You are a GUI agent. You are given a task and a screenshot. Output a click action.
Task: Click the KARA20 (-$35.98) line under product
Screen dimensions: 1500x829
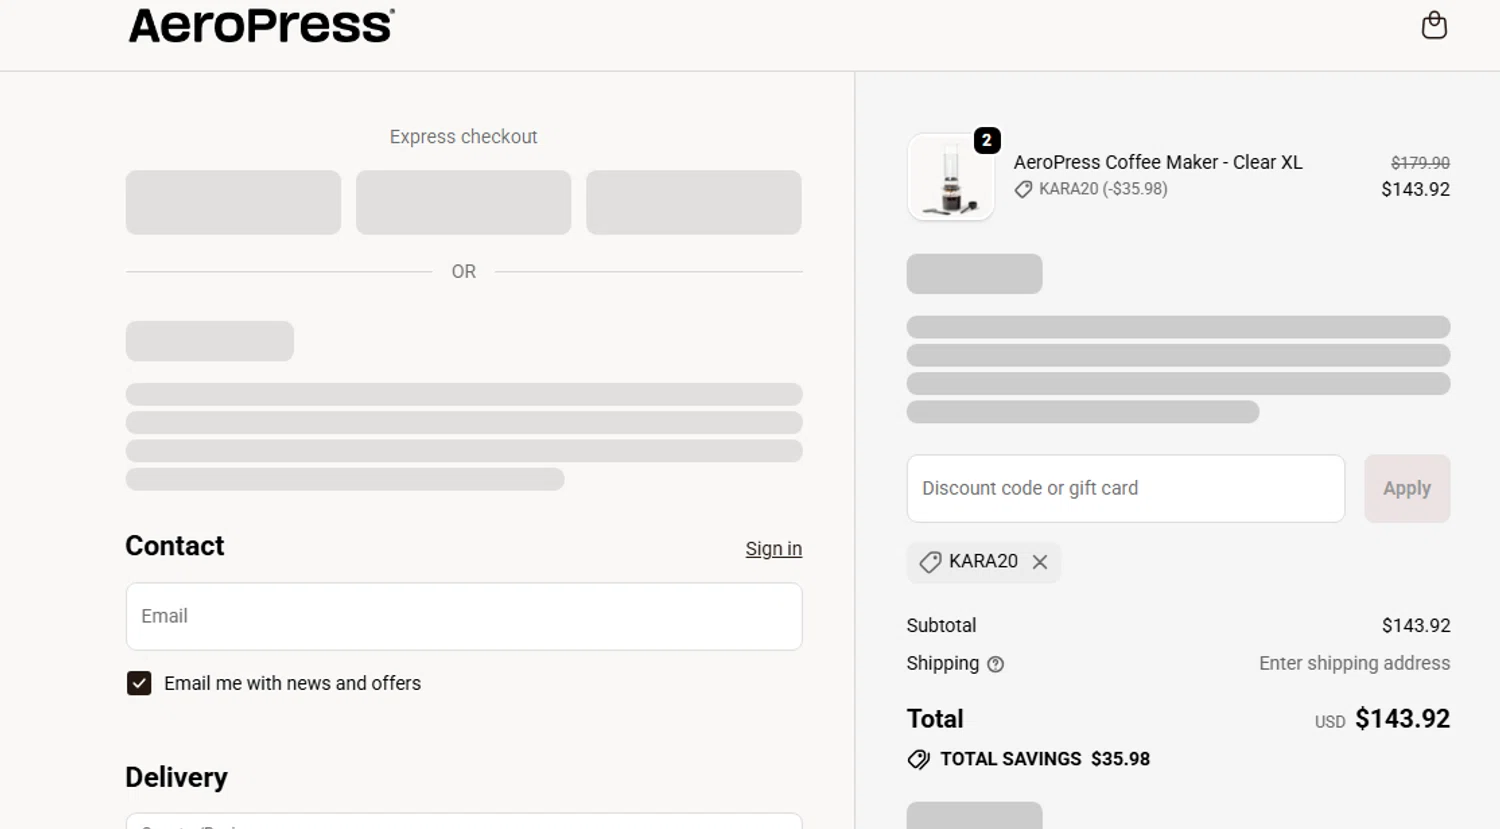1091,189
